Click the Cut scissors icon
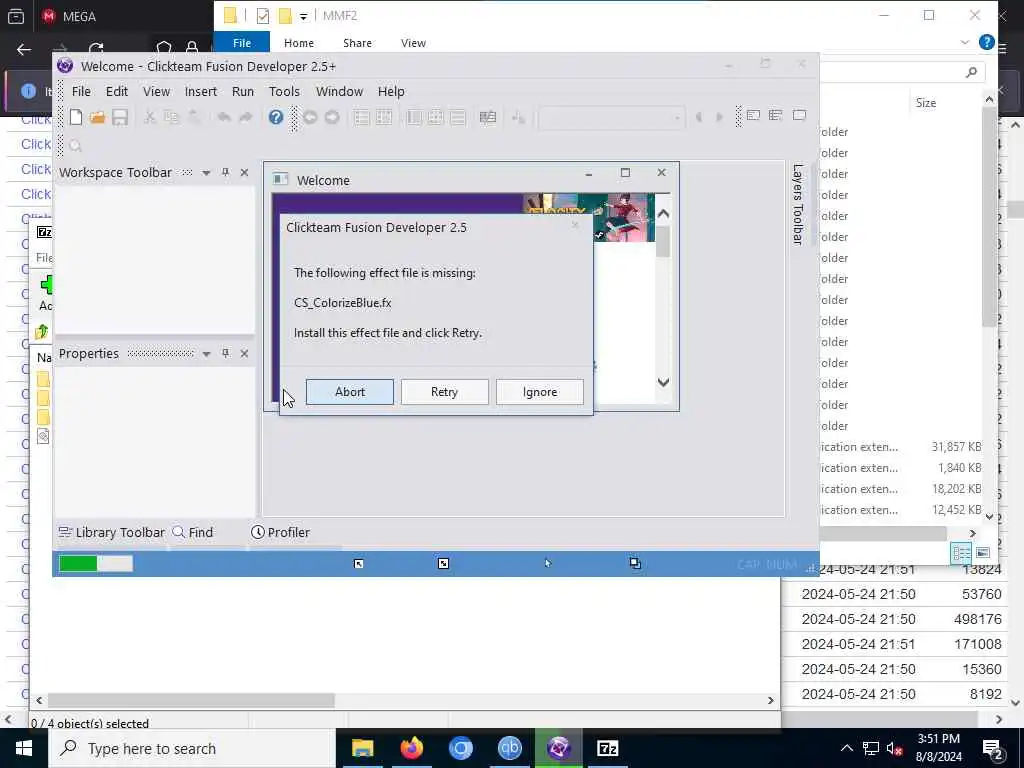1024x768 pixels. (150, 117)
